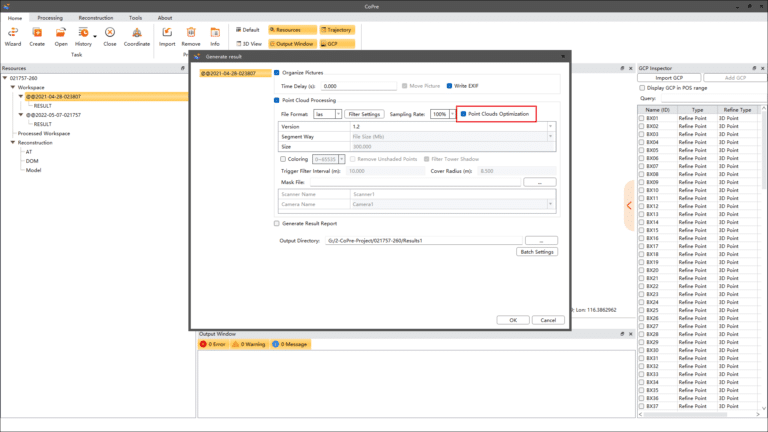The width and height of the screenshot is (768, 432).
Task: Expand the Sampling Rate dropdown
Action: click(x=452, y=114)
